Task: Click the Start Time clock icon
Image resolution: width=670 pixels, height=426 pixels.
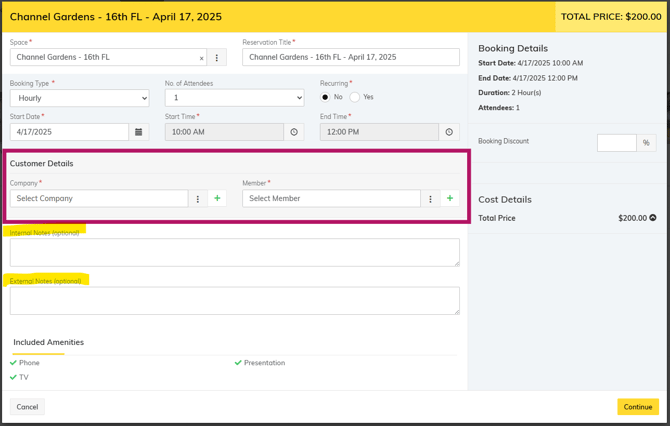Action: 294,132
